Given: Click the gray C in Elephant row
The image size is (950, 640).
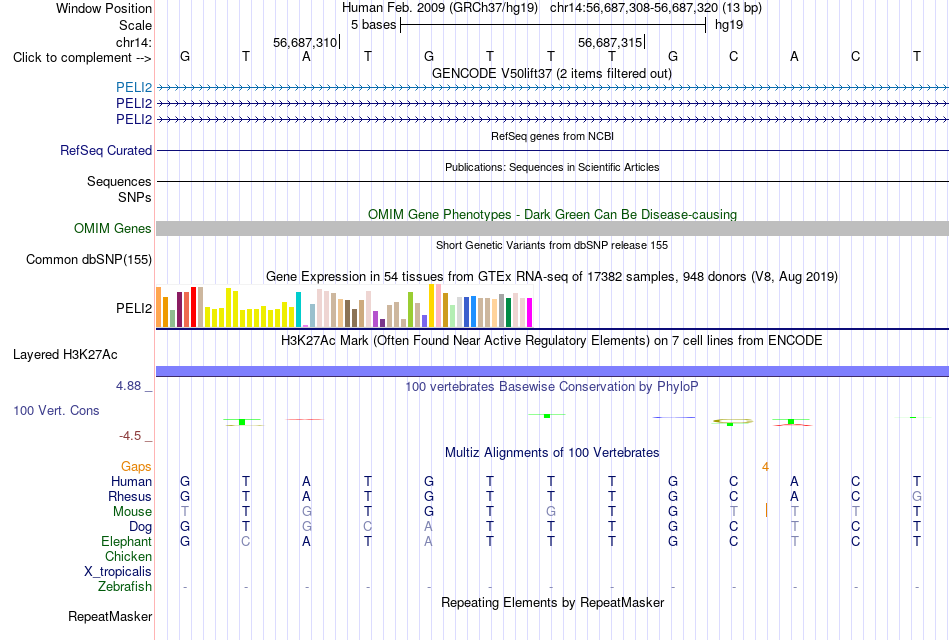Looking at the screenshot, I should point(245,541).
